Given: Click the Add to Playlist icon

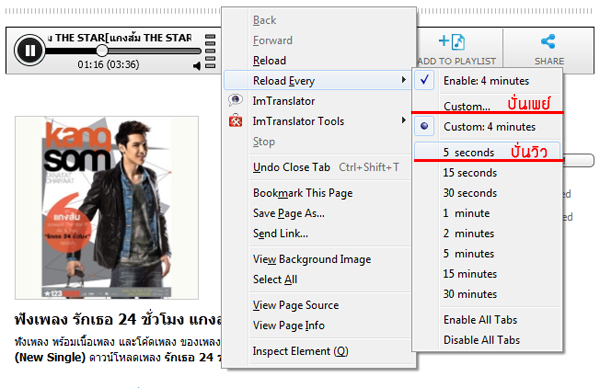Looking at the screenshot, I should [x=452, y=42].
